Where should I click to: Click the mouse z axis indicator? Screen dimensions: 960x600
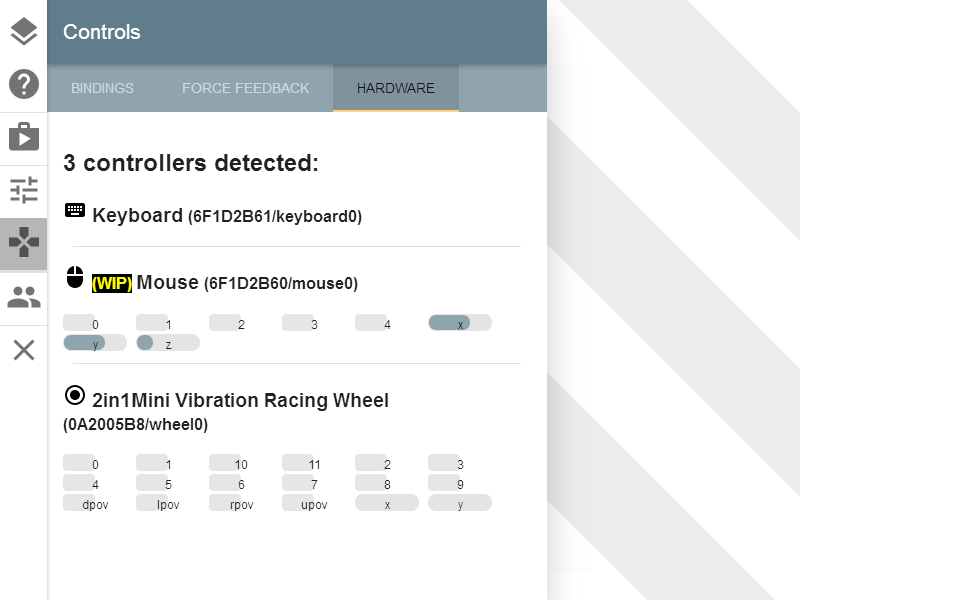168,343
